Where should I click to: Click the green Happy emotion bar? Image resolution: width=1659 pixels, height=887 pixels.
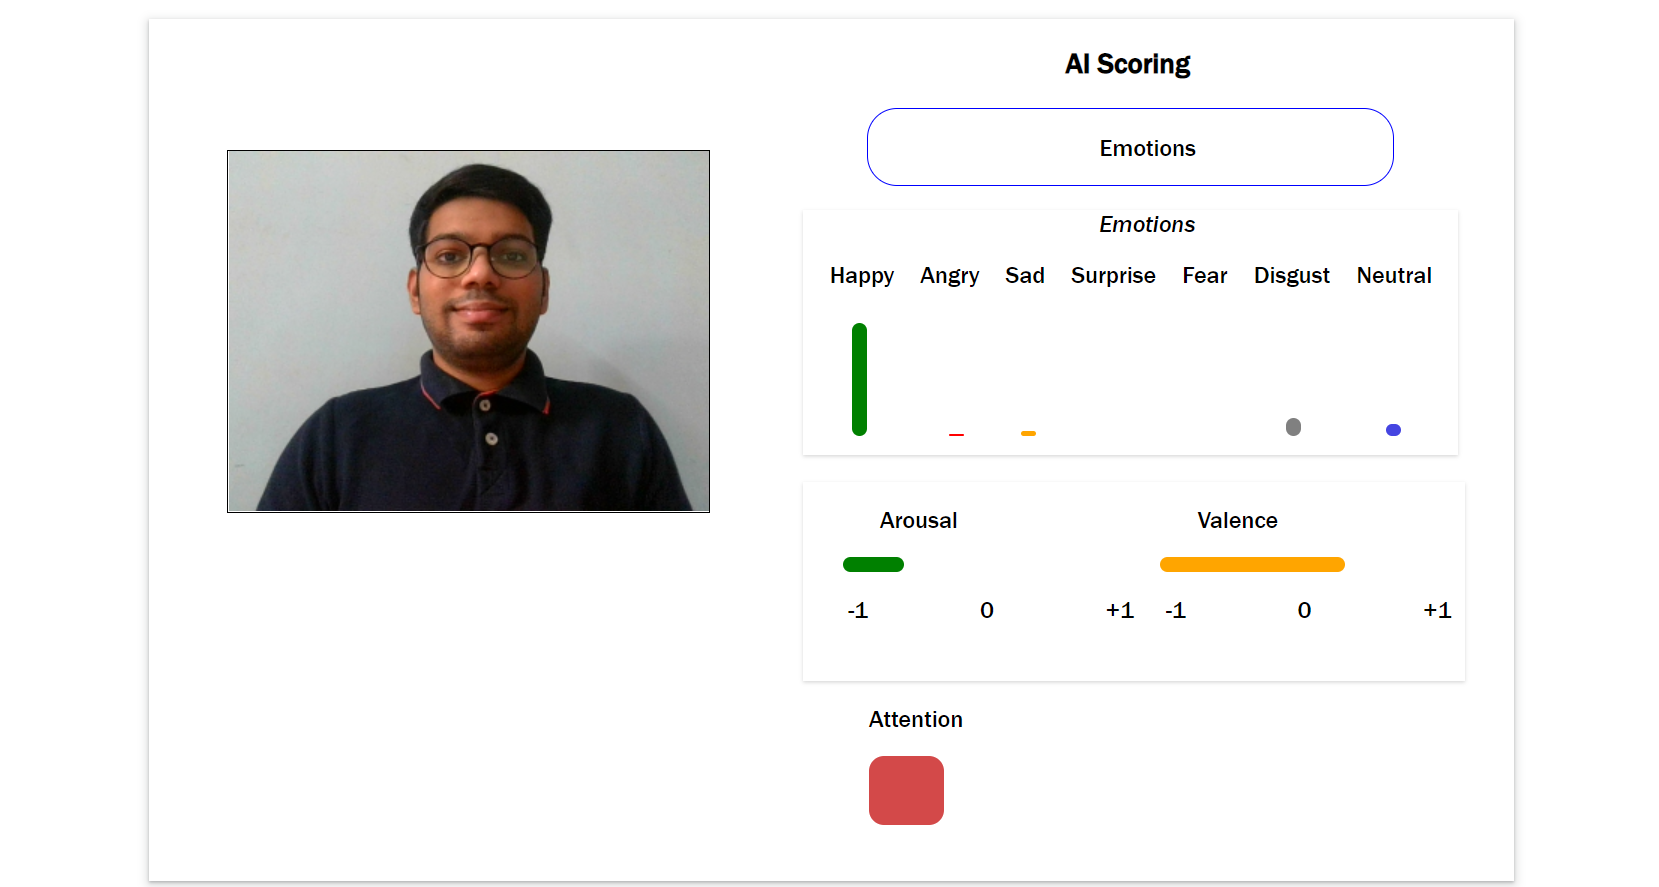pos(859,380)
